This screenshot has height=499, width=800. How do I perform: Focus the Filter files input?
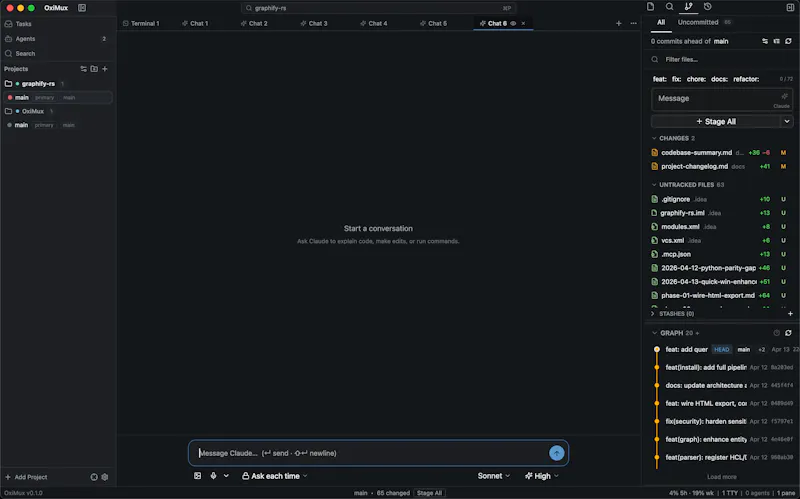[x=721, y=60]
